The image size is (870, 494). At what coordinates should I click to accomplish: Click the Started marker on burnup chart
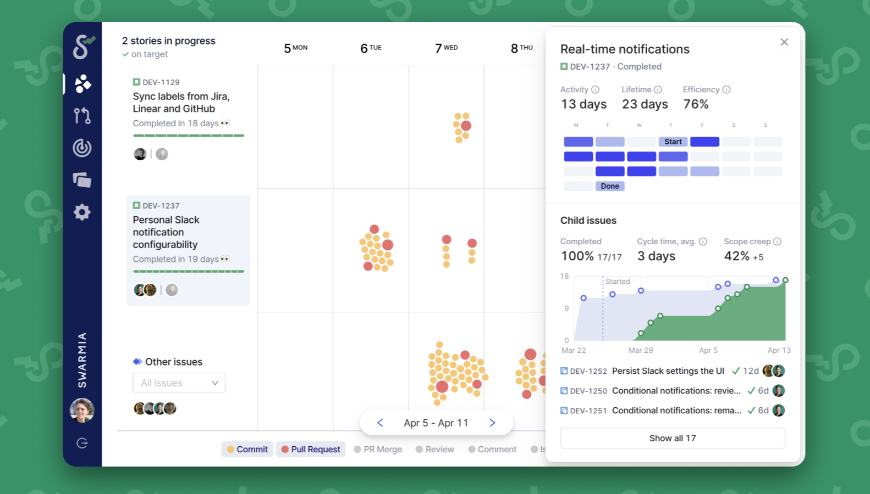click(617, 282)
